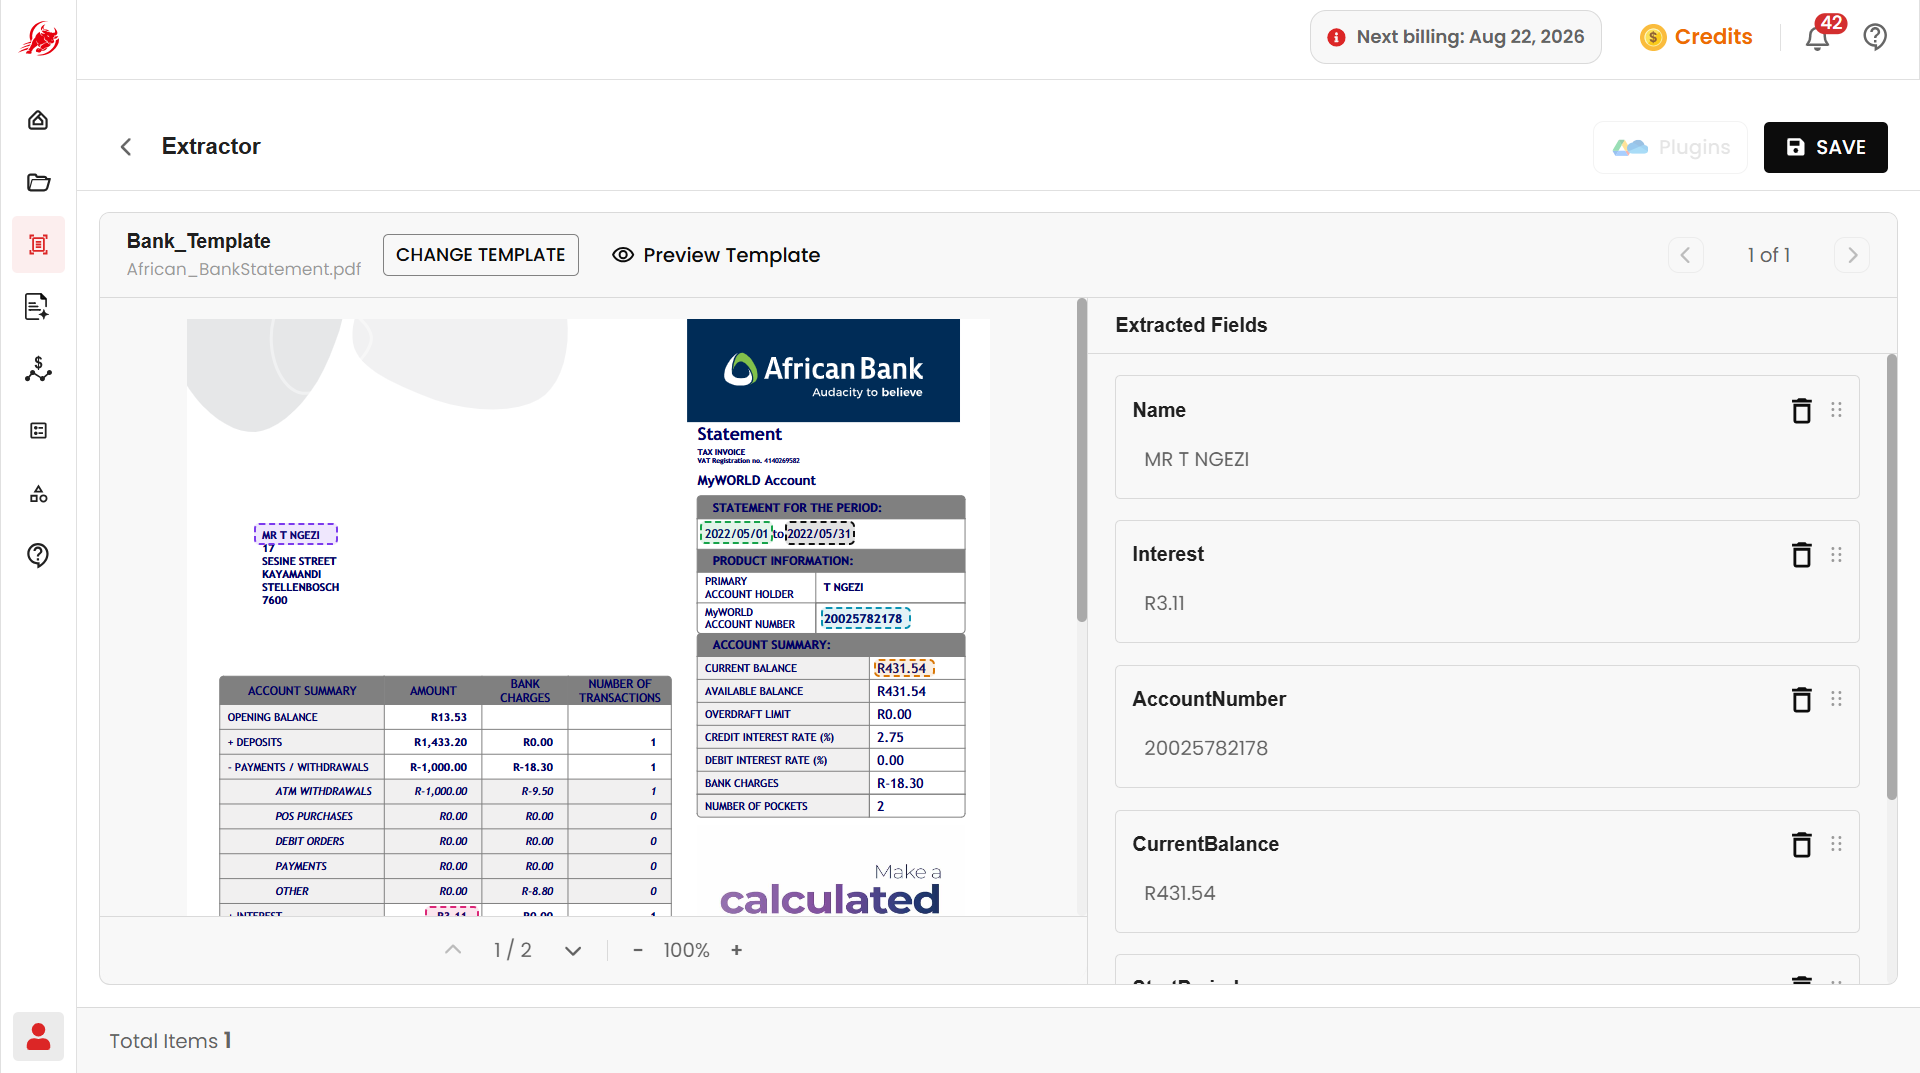This screenshot has height=1073, width=1920.
Task: Open the document edit icon in sidebar
Action: [x=38, y=306]
